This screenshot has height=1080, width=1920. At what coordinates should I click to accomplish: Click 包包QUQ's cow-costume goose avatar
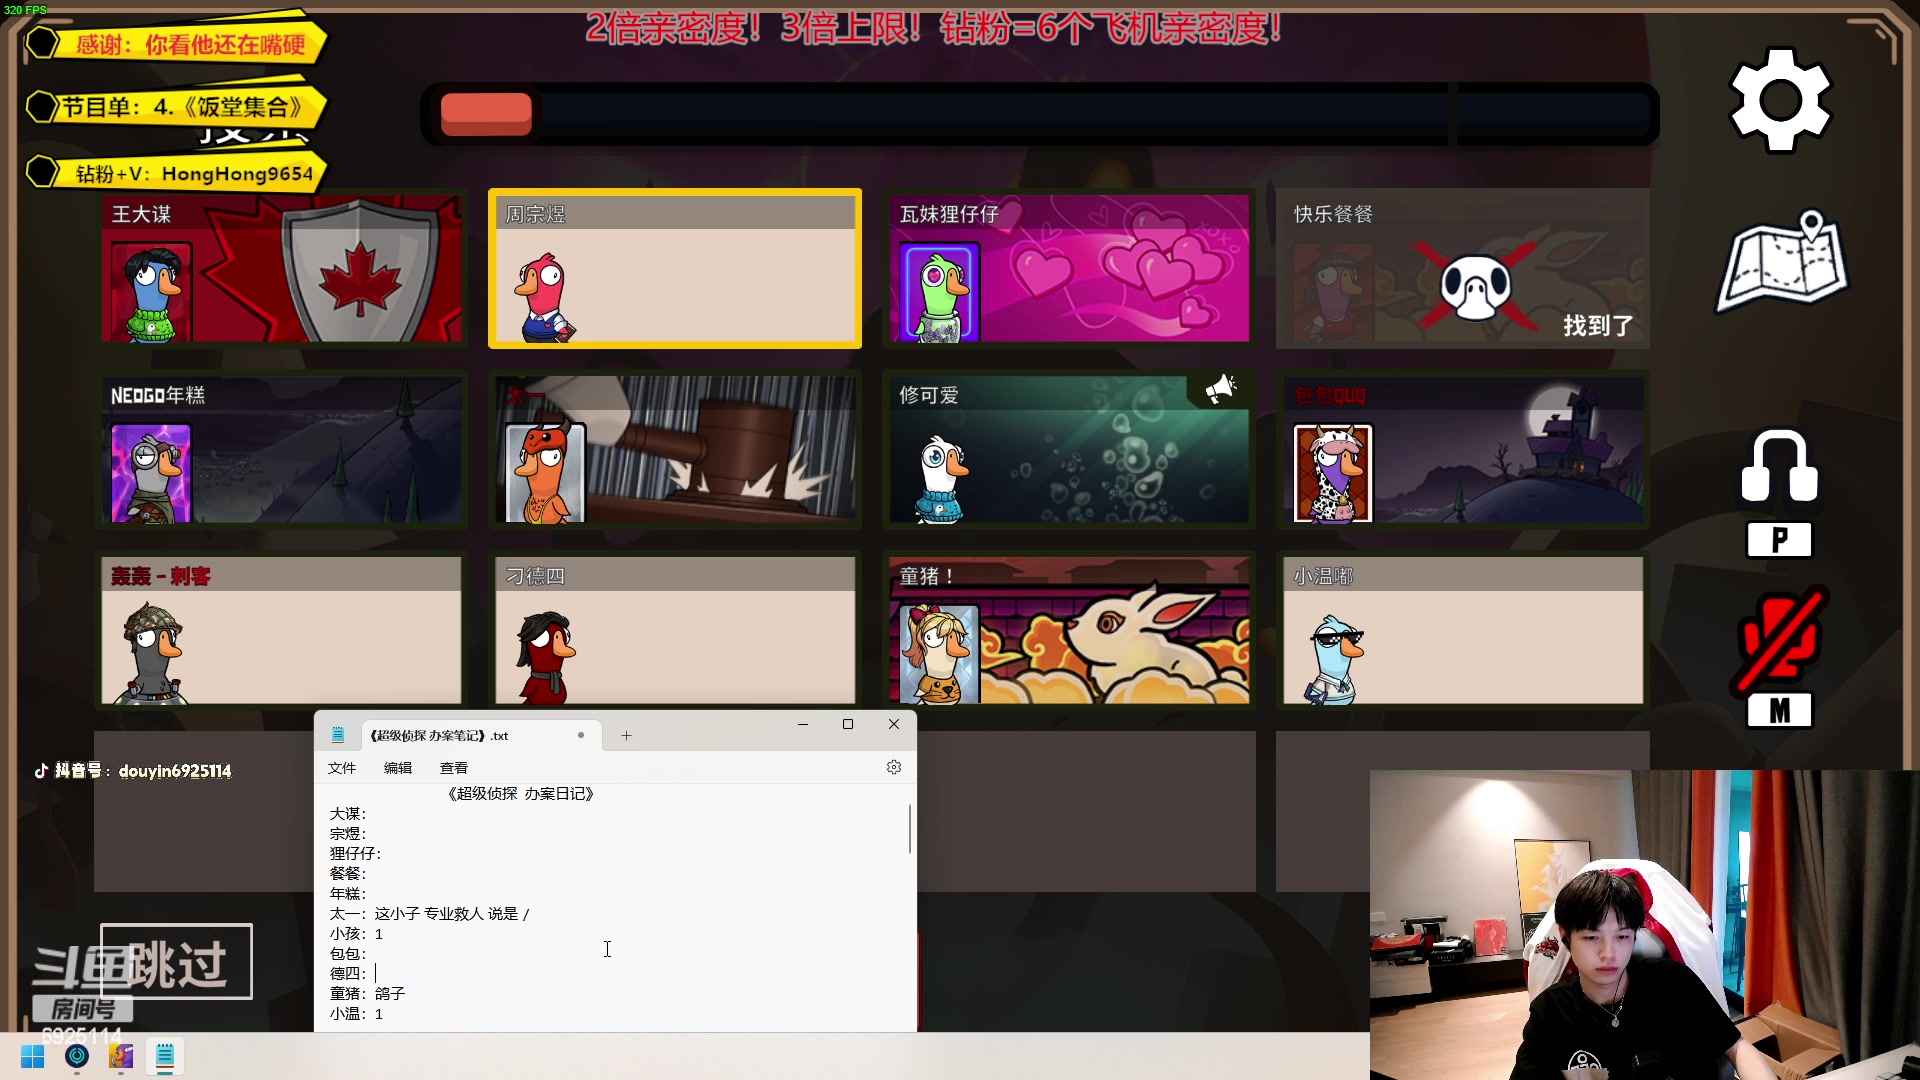pos(1333,473)
